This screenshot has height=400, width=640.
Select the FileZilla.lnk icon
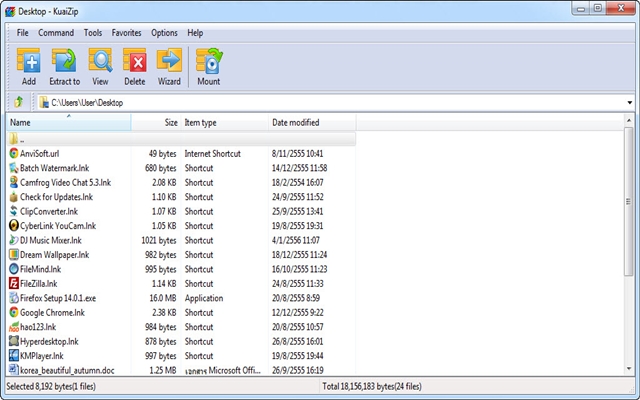point(14,283)
